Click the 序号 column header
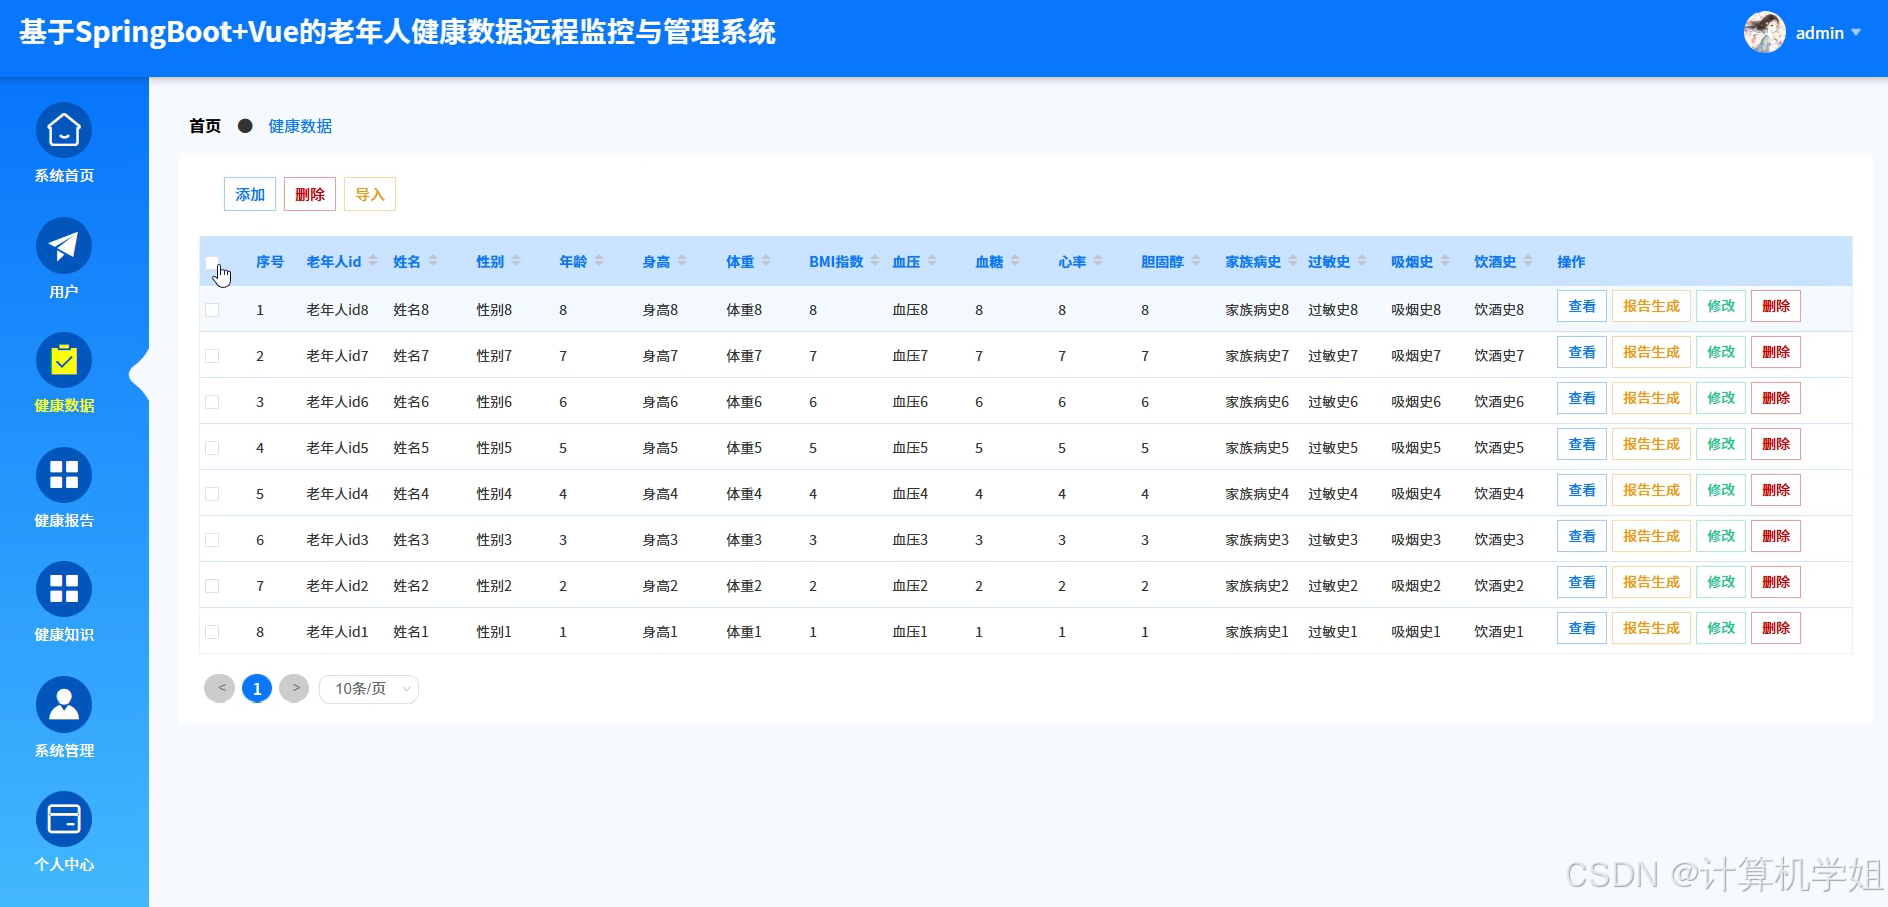1888x907 pixels. pos(270,261)
